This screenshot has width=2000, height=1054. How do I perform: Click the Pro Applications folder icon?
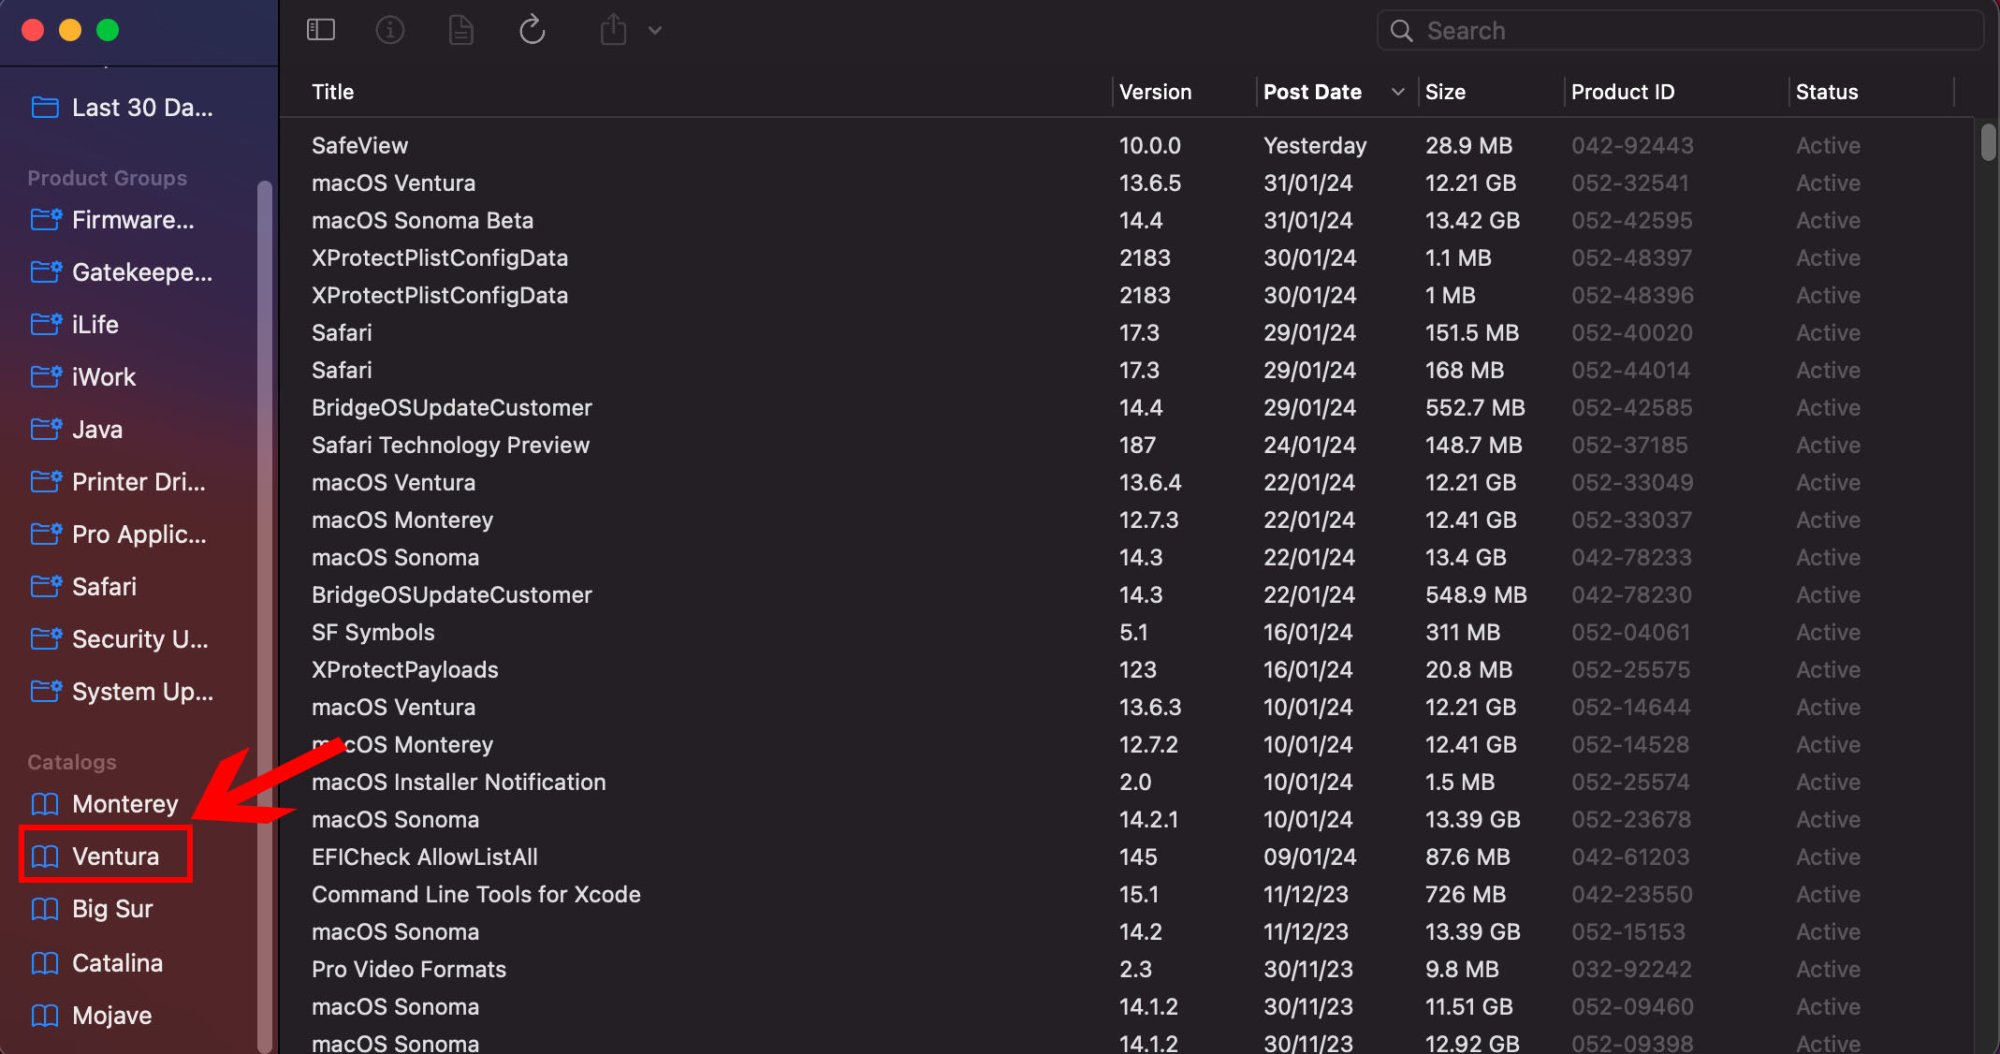point(46,534)
